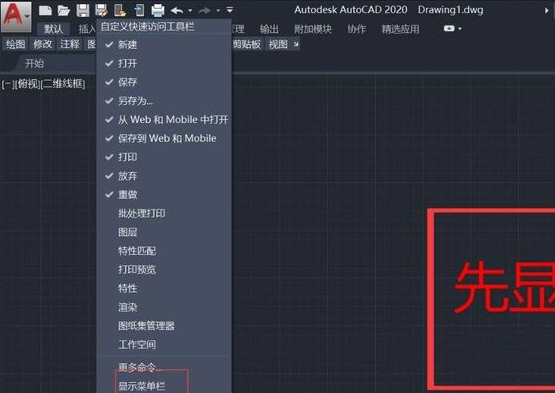Uncheck 重做 in the customize menu
This screenshot has height=393, width=555.
(x=164, y=195)
